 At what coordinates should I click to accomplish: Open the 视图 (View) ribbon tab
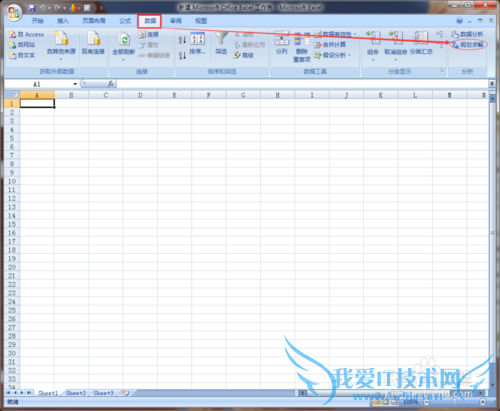tap(201, 21)
